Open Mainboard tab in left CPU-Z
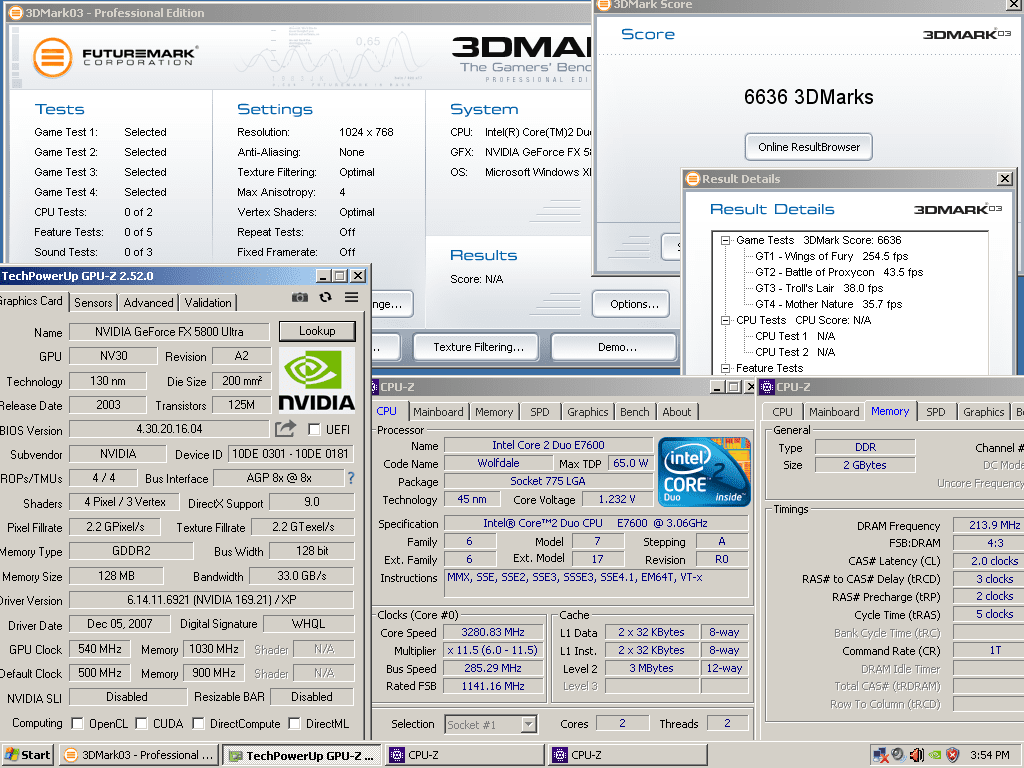 coord(438,412)
